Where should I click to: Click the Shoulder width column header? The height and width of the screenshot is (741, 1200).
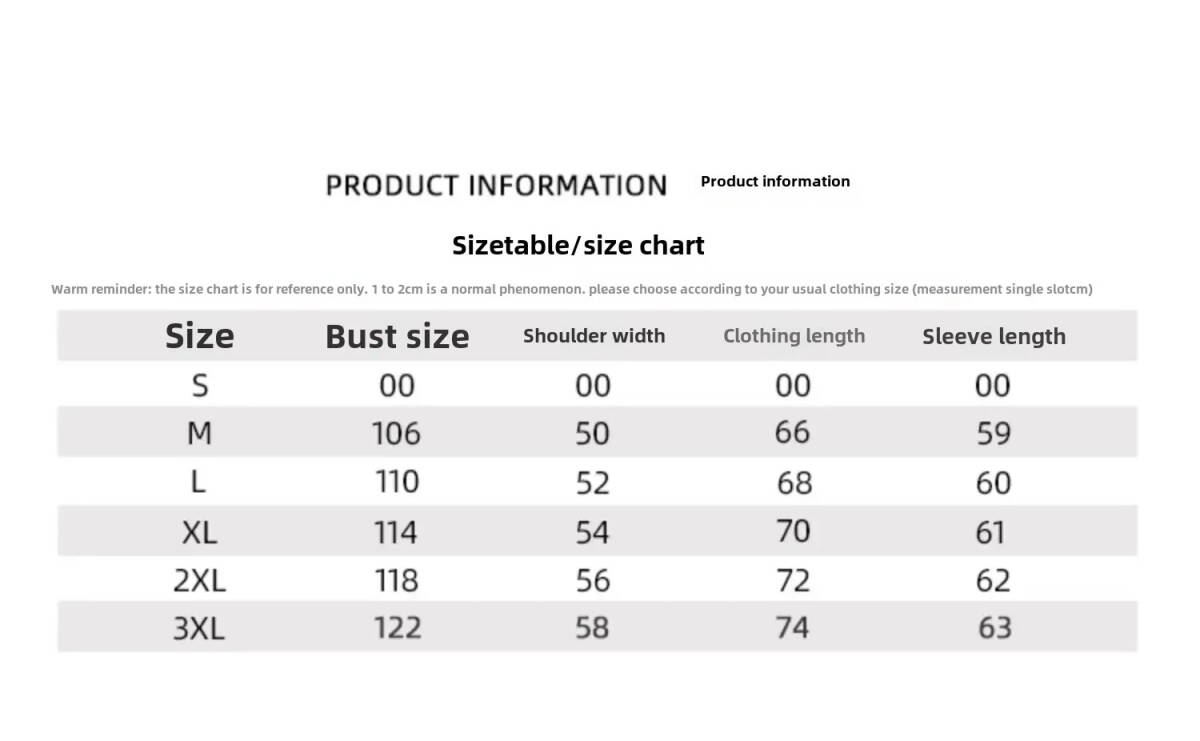click(x=594, y=336)
